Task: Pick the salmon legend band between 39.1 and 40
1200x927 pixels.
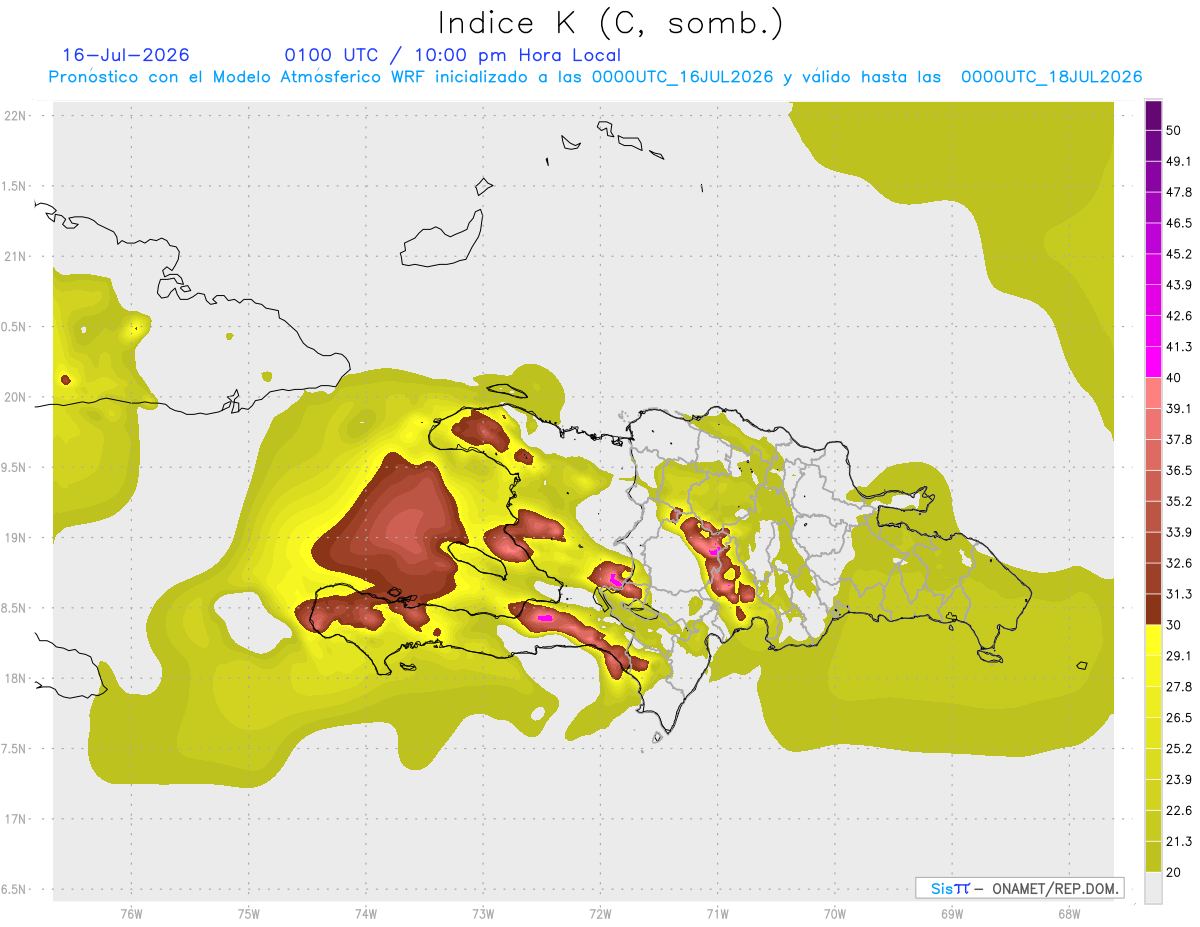Action: click(x=1153, y=393)
